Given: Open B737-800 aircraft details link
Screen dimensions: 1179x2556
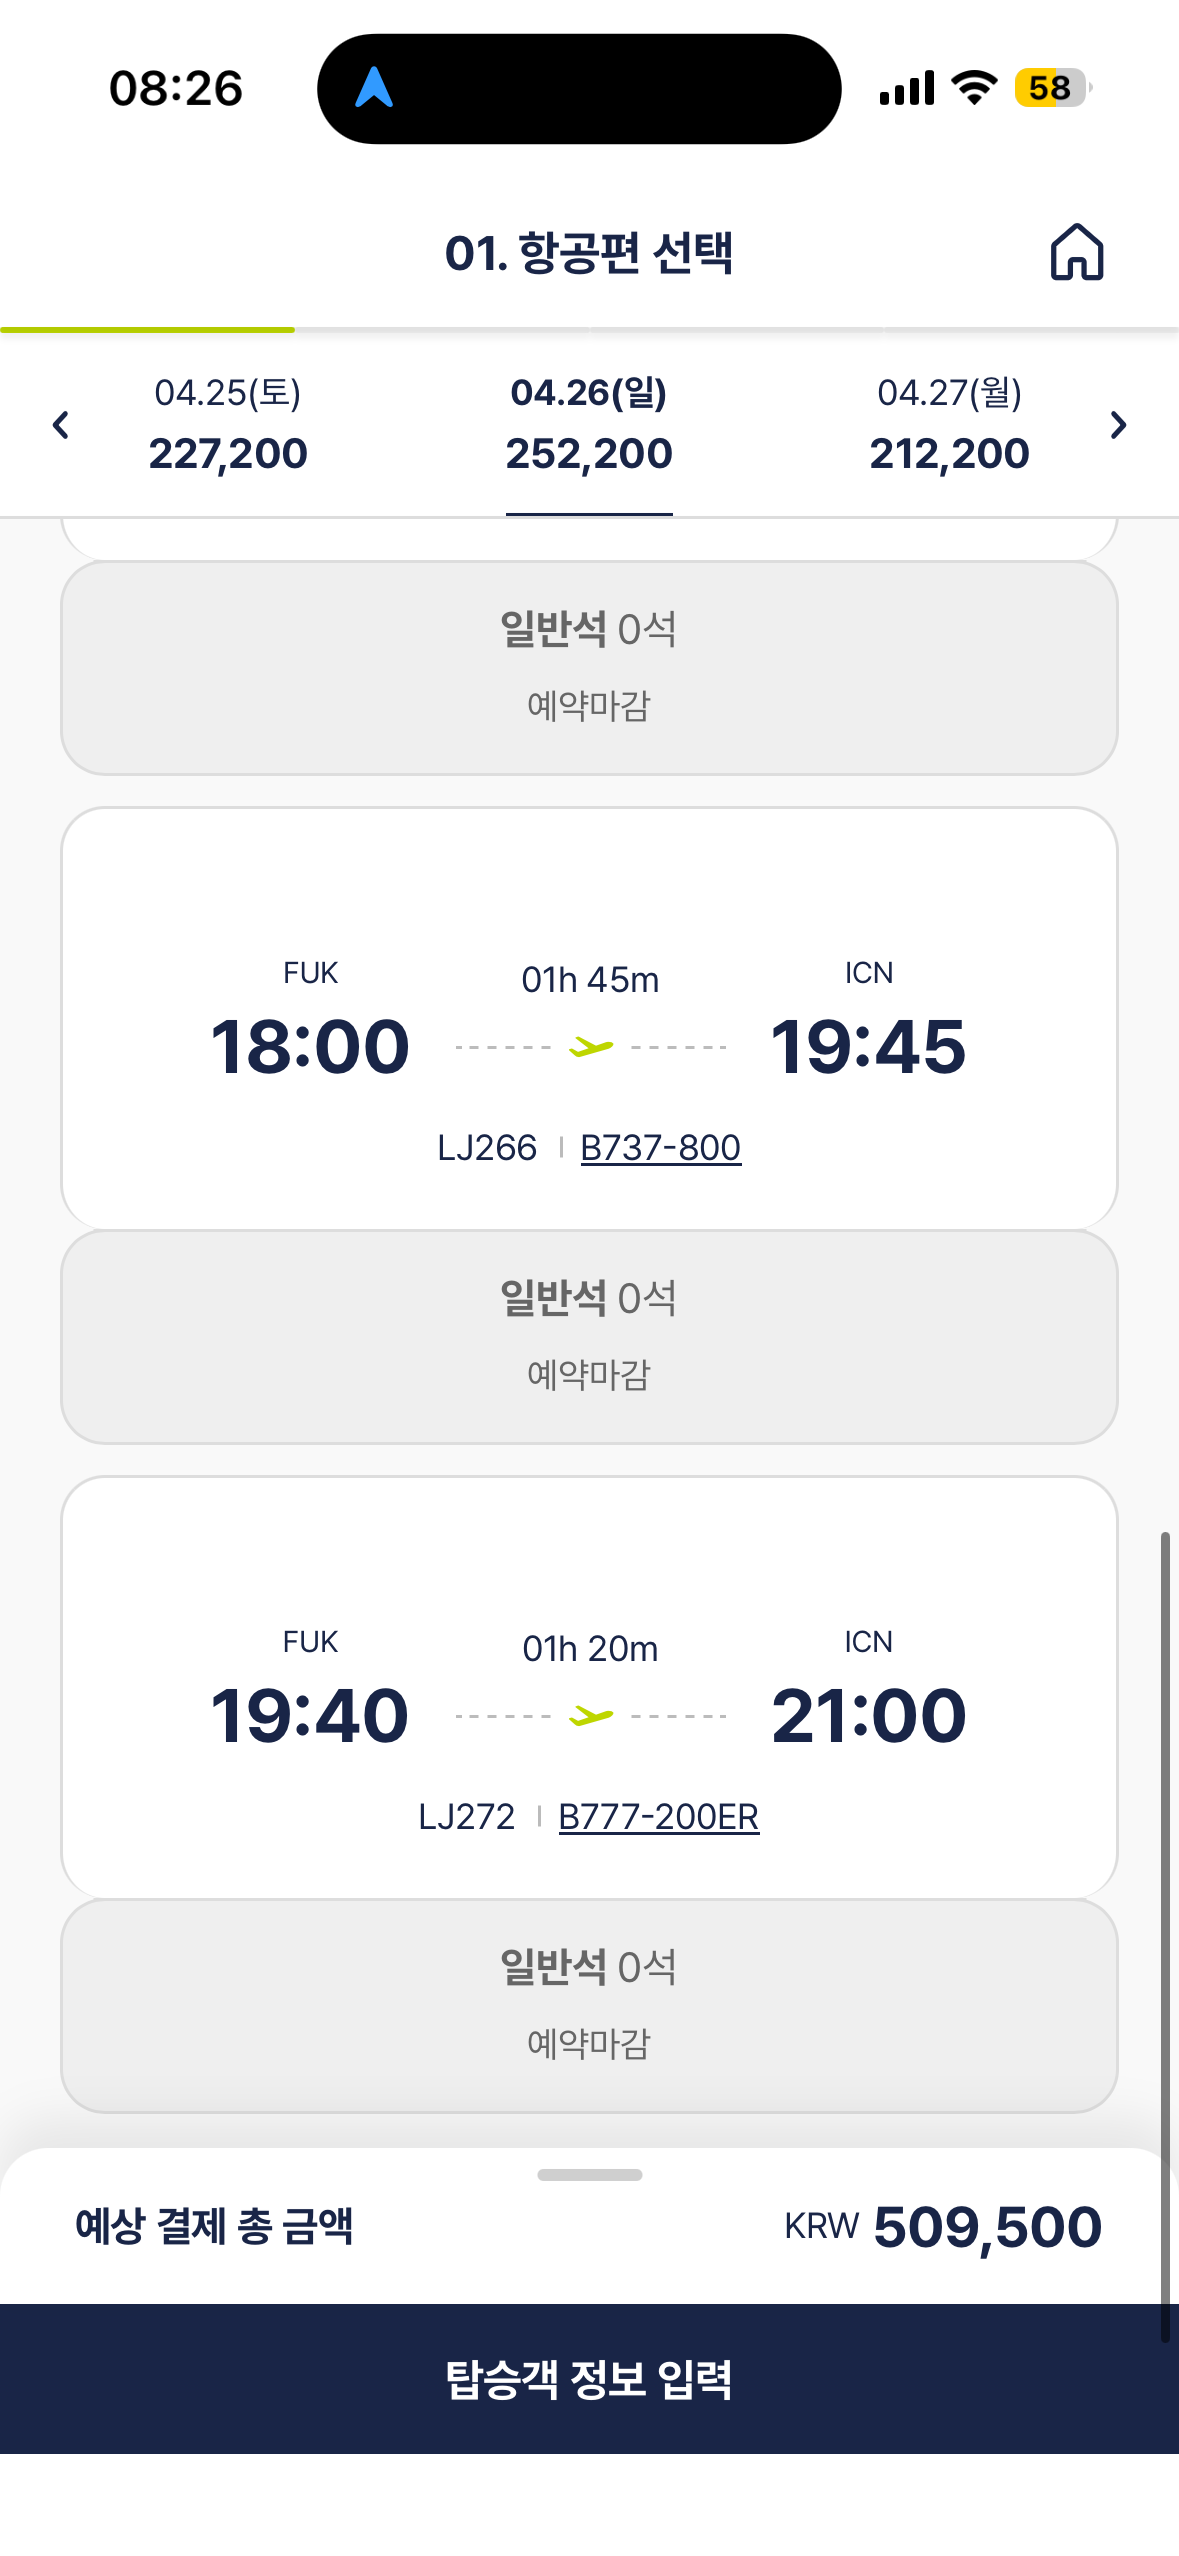Looking at the screenshot, I should tap(660, 1147).
